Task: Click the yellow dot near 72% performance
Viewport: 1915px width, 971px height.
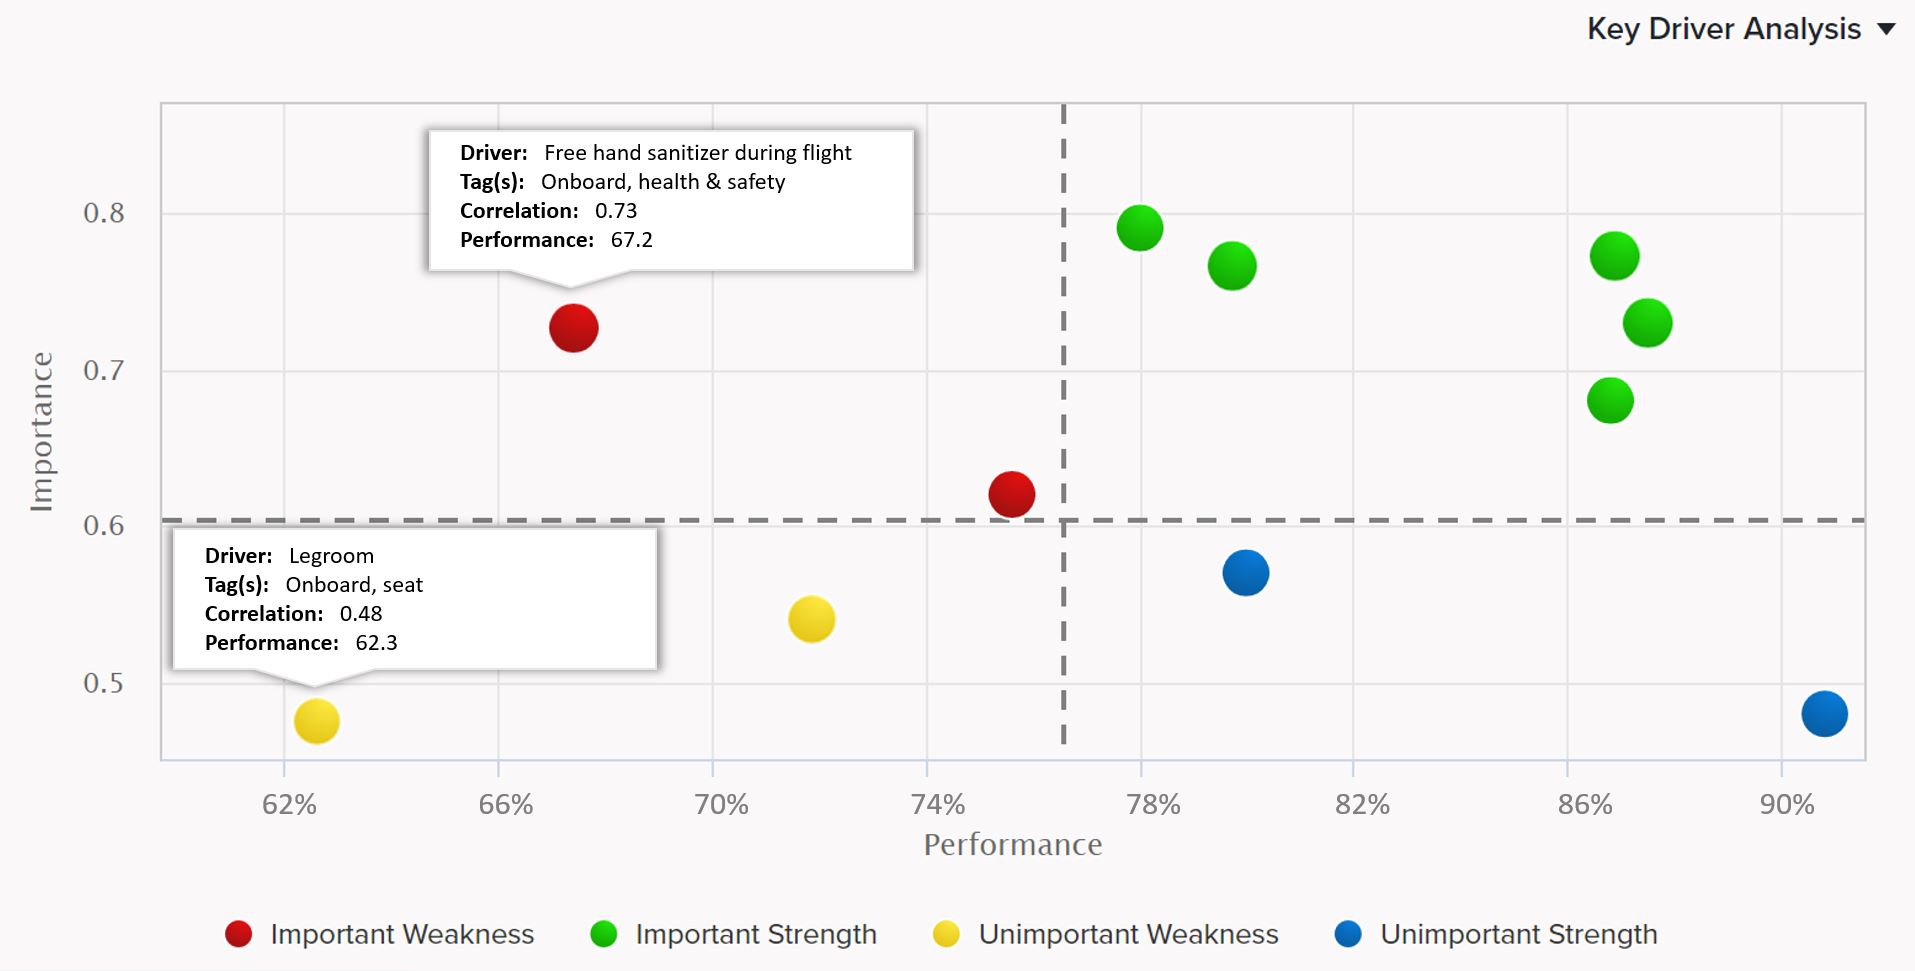Action: (x=811, y=619)
